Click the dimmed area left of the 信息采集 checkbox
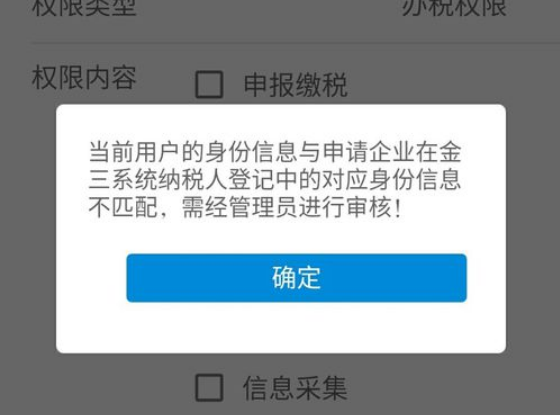This screenshot has width=560, height=415. pos(98,388)
